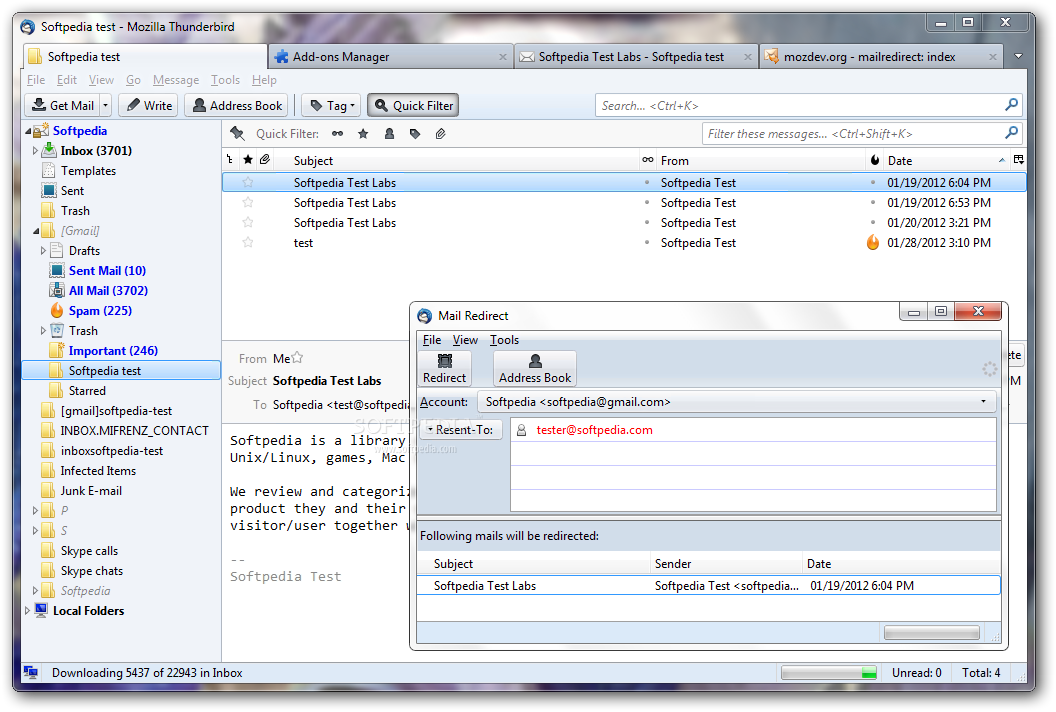Open the main Address Book toolbar button
Image resolution: width=1056 pixels, height=712 pixels.
click(236, 106)
